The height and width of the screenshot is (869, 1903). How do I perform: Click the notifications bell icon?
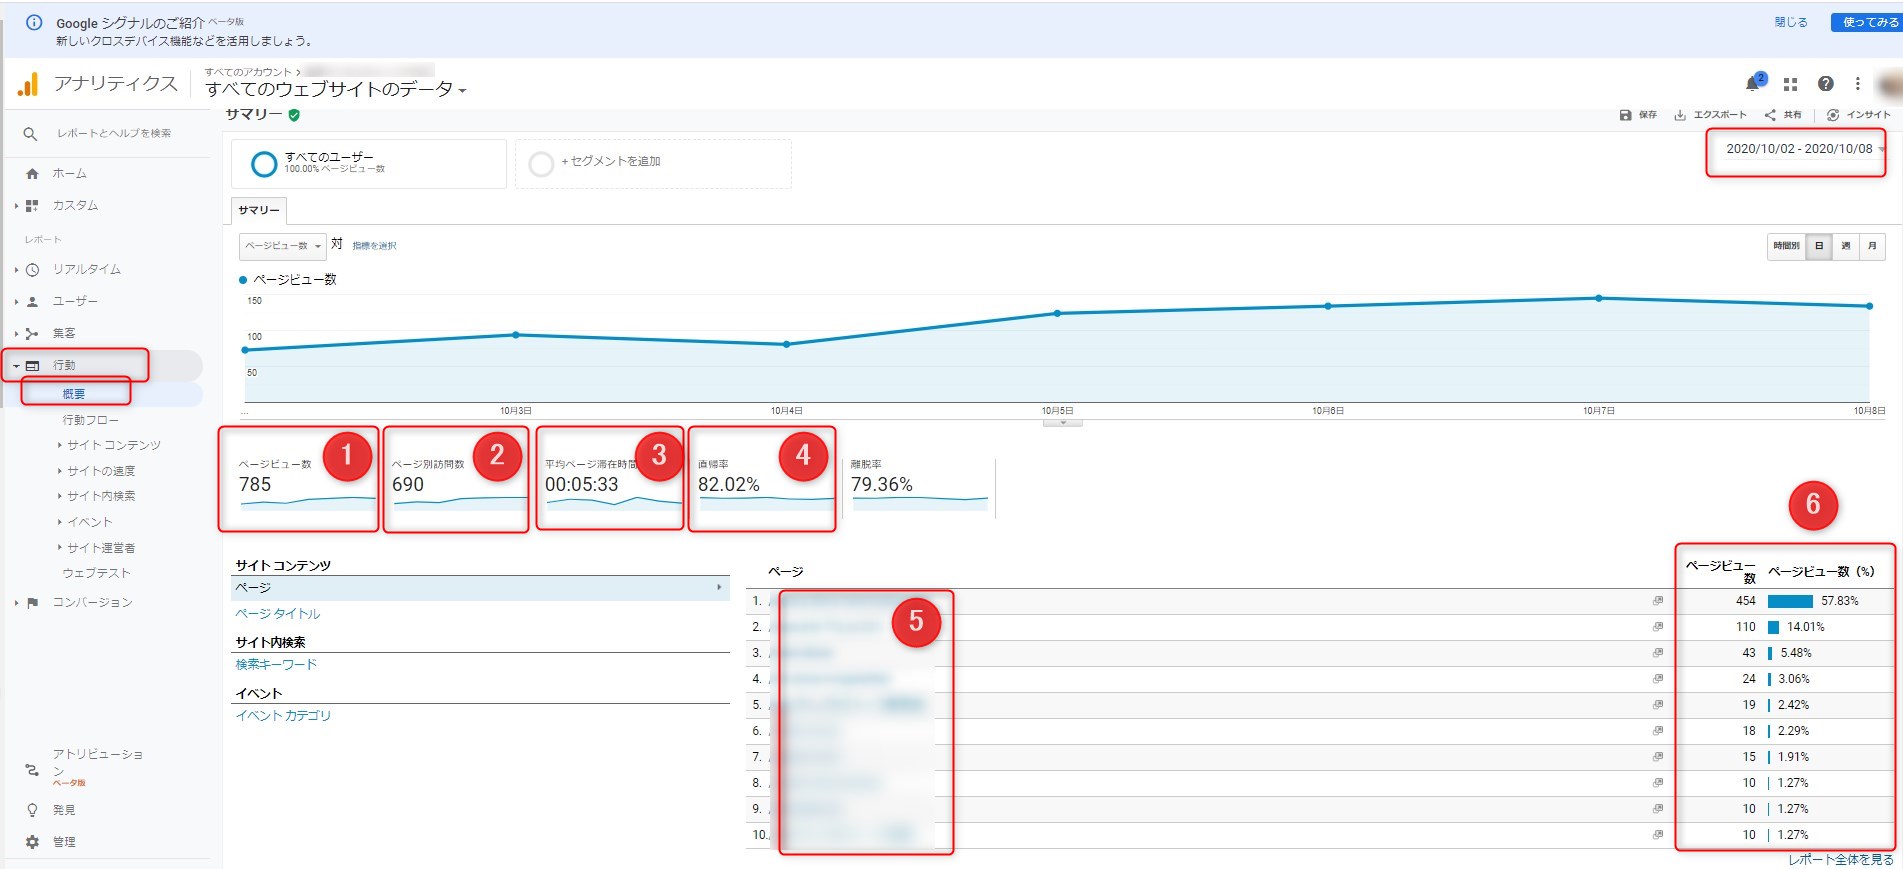(1753, 83)
